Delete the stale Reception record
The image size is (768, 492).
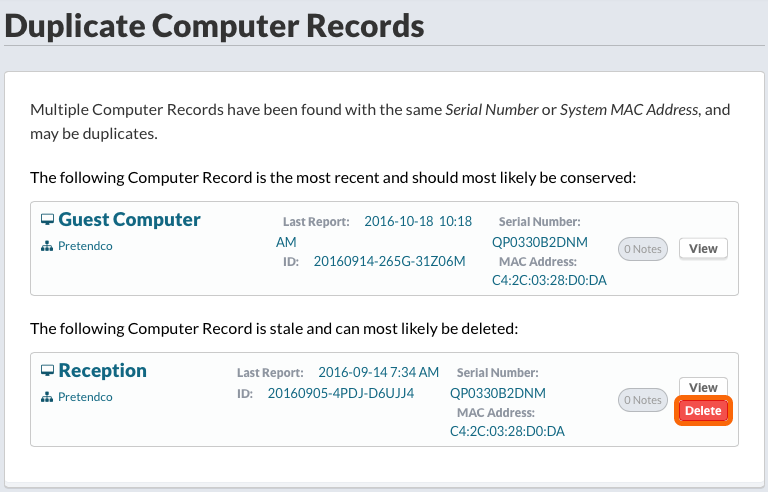(x=703, y=411)
